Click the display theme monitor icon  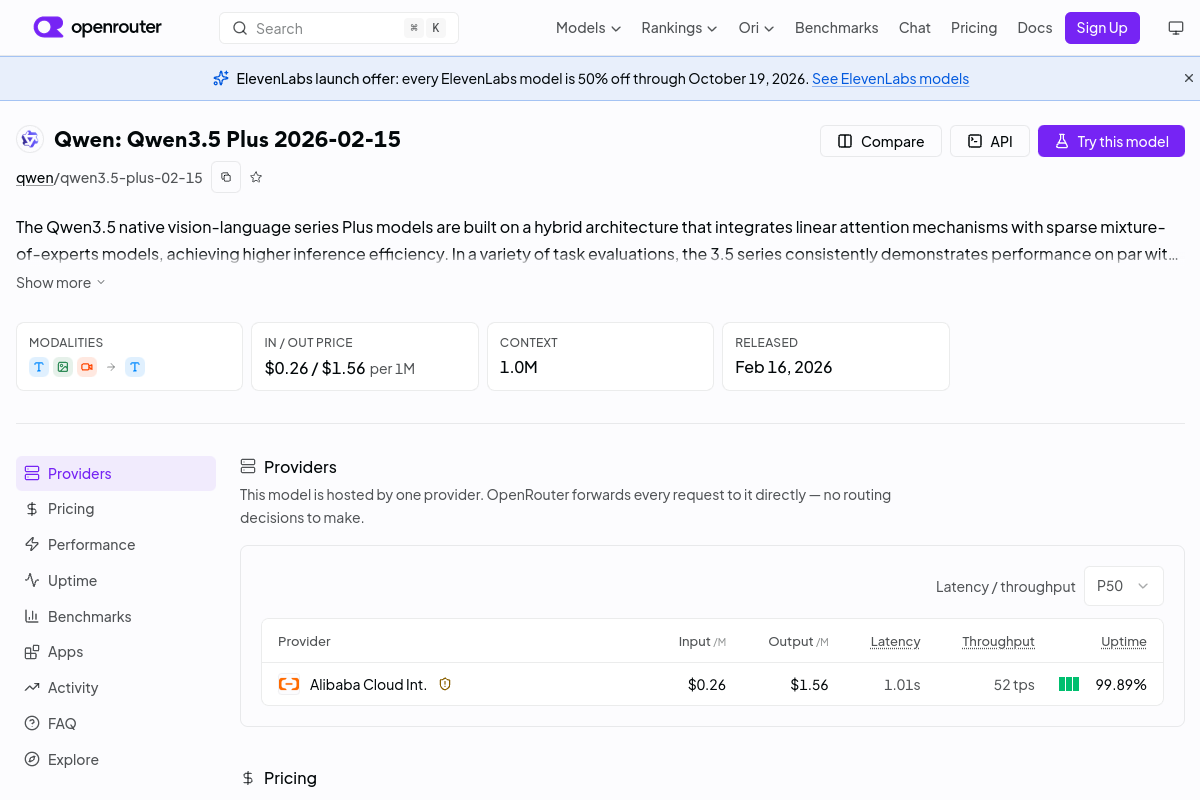click(x=1176, y=28)
